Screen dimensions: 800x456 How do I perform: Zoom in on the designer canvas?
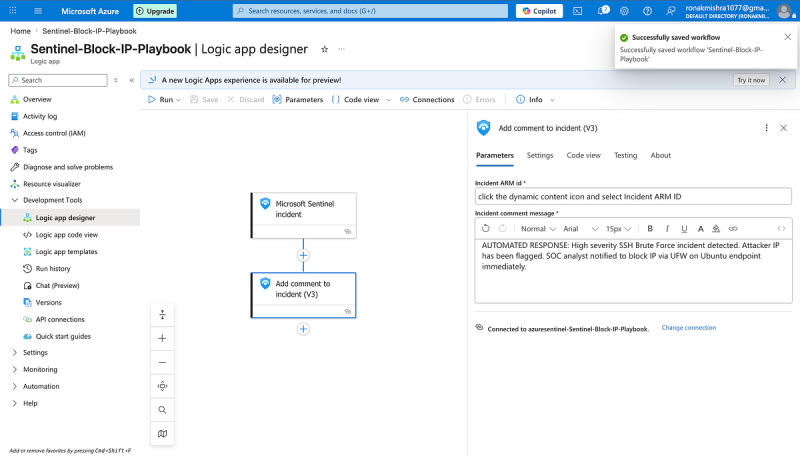pos(162,338)
